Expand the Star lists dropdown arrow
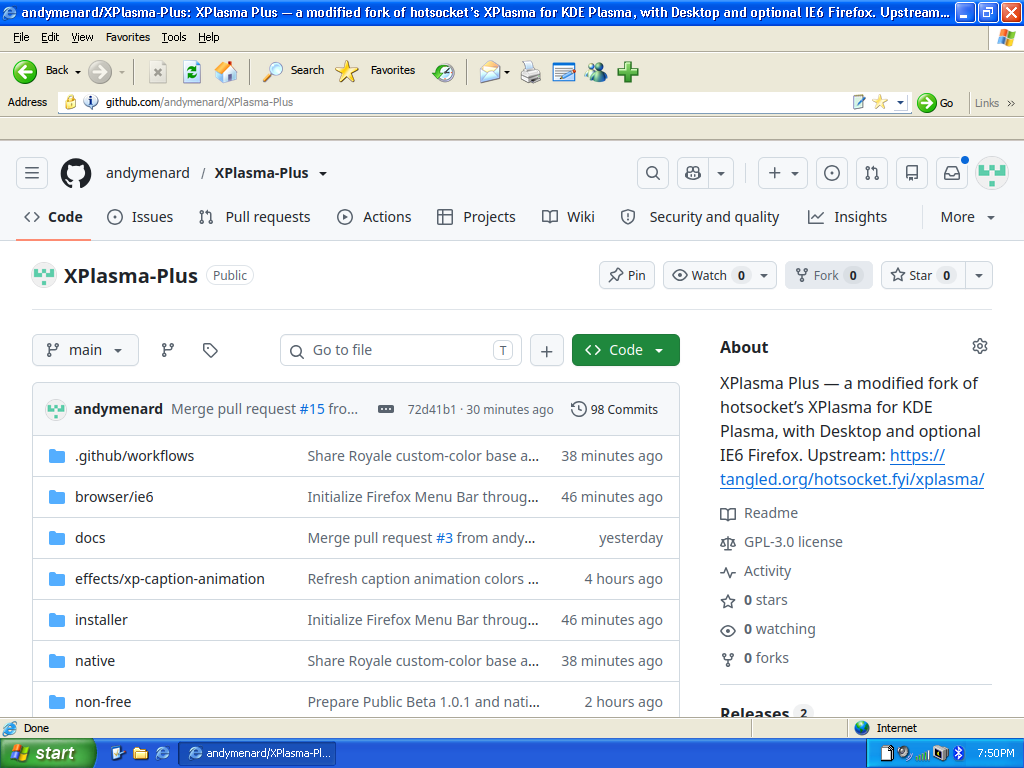This screenshot has height=768, width=1024. click(x=979, y=276)
